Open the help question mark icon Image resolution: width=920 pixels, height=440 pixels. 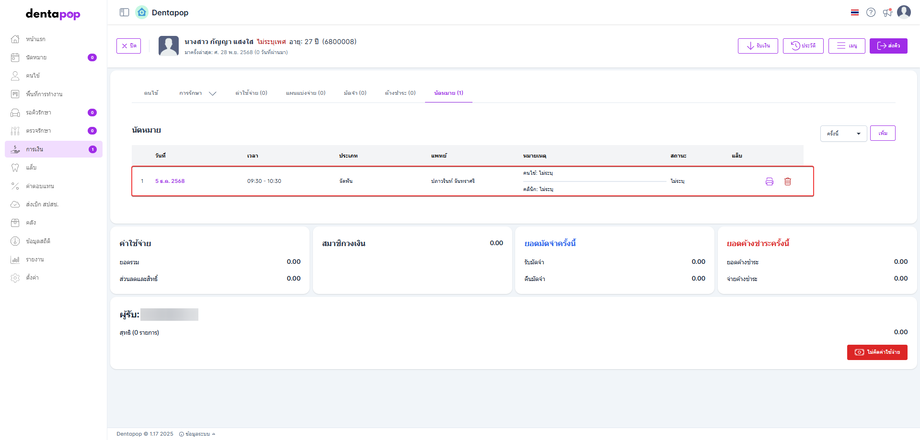click(x=871, y=13)
